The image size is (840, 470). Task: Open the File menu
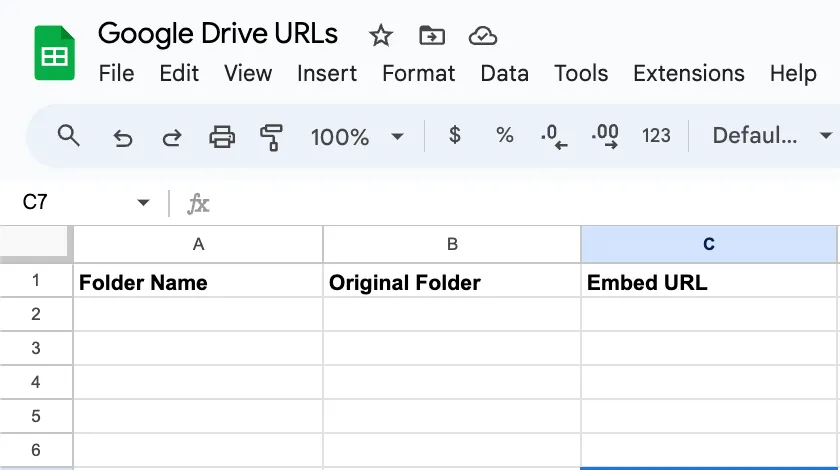coord(116,73)
